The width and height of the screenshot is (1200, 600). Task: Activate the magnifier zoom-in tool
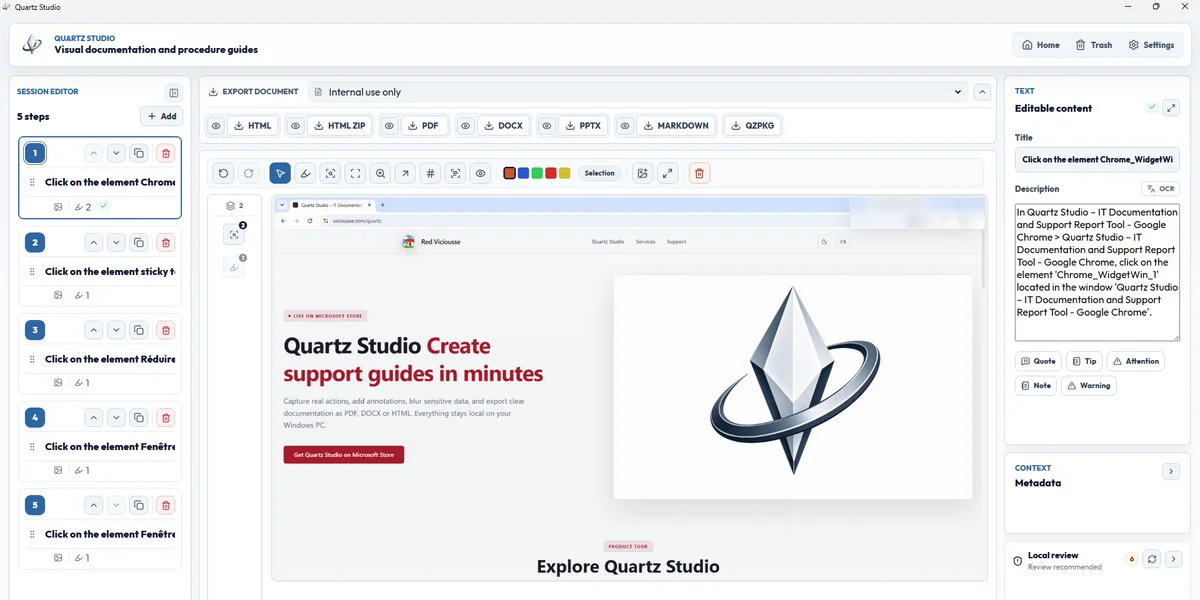coord(380,173)
